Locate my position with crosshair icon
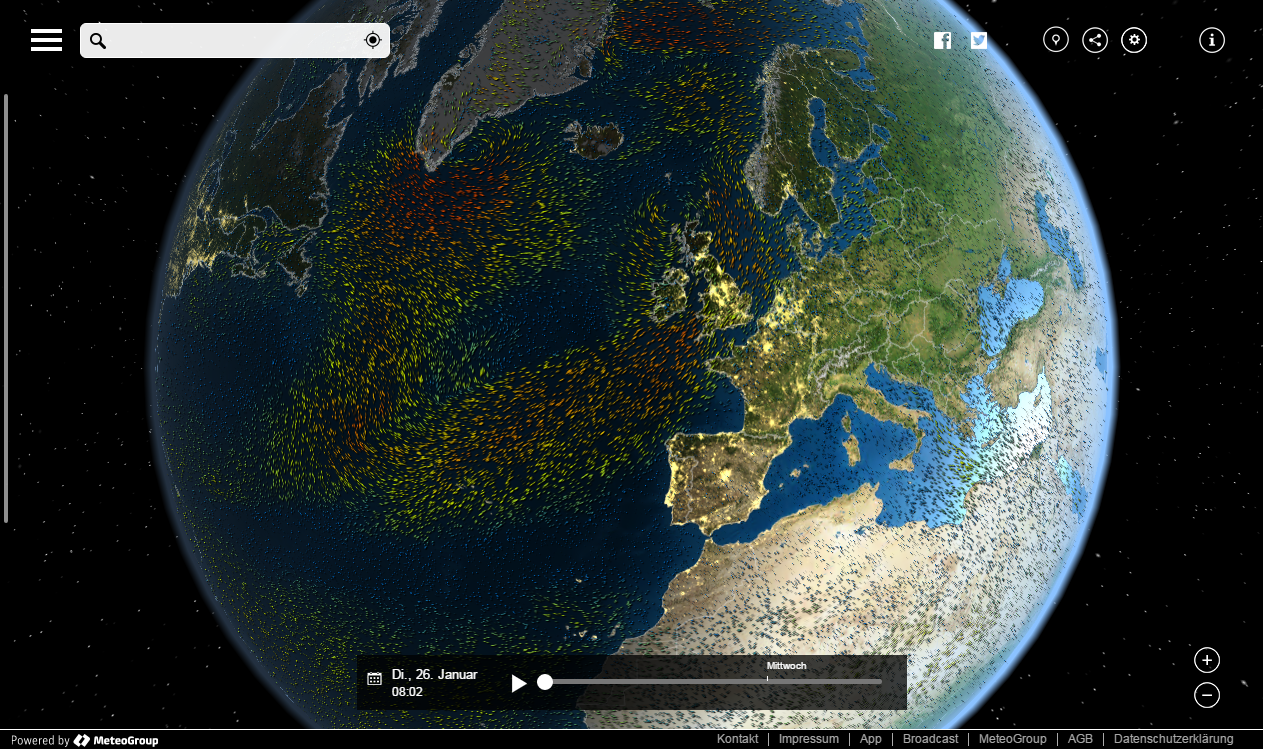This screenshot has height=749, width=1263. pyautogui.click(x=373, y=40)
